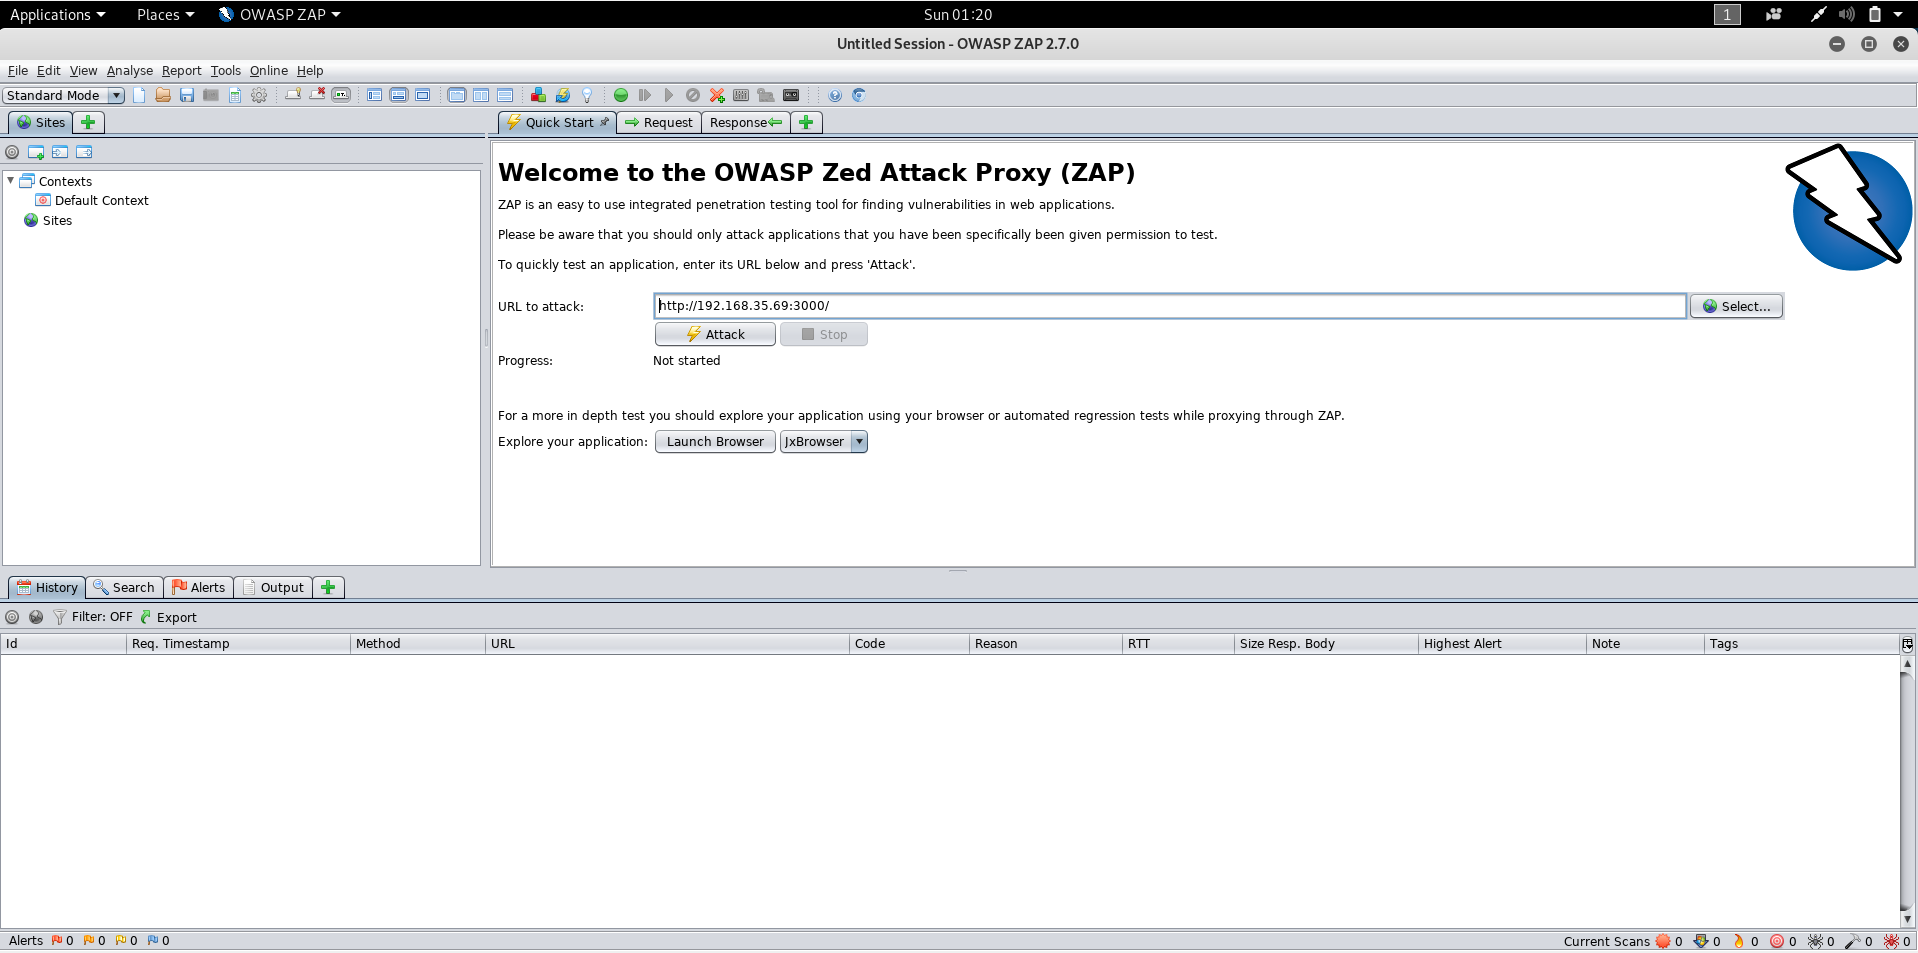Click the active scan flame icon in status bar
The height and width of the screenshot is (953, 1918).
[1739, 941]
